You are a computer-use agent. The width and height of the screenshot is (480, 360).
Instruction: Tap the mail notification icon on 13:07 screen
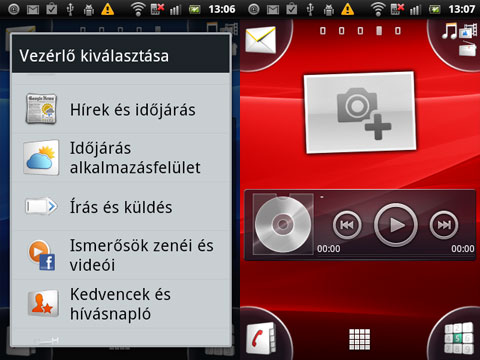[273, 10]
